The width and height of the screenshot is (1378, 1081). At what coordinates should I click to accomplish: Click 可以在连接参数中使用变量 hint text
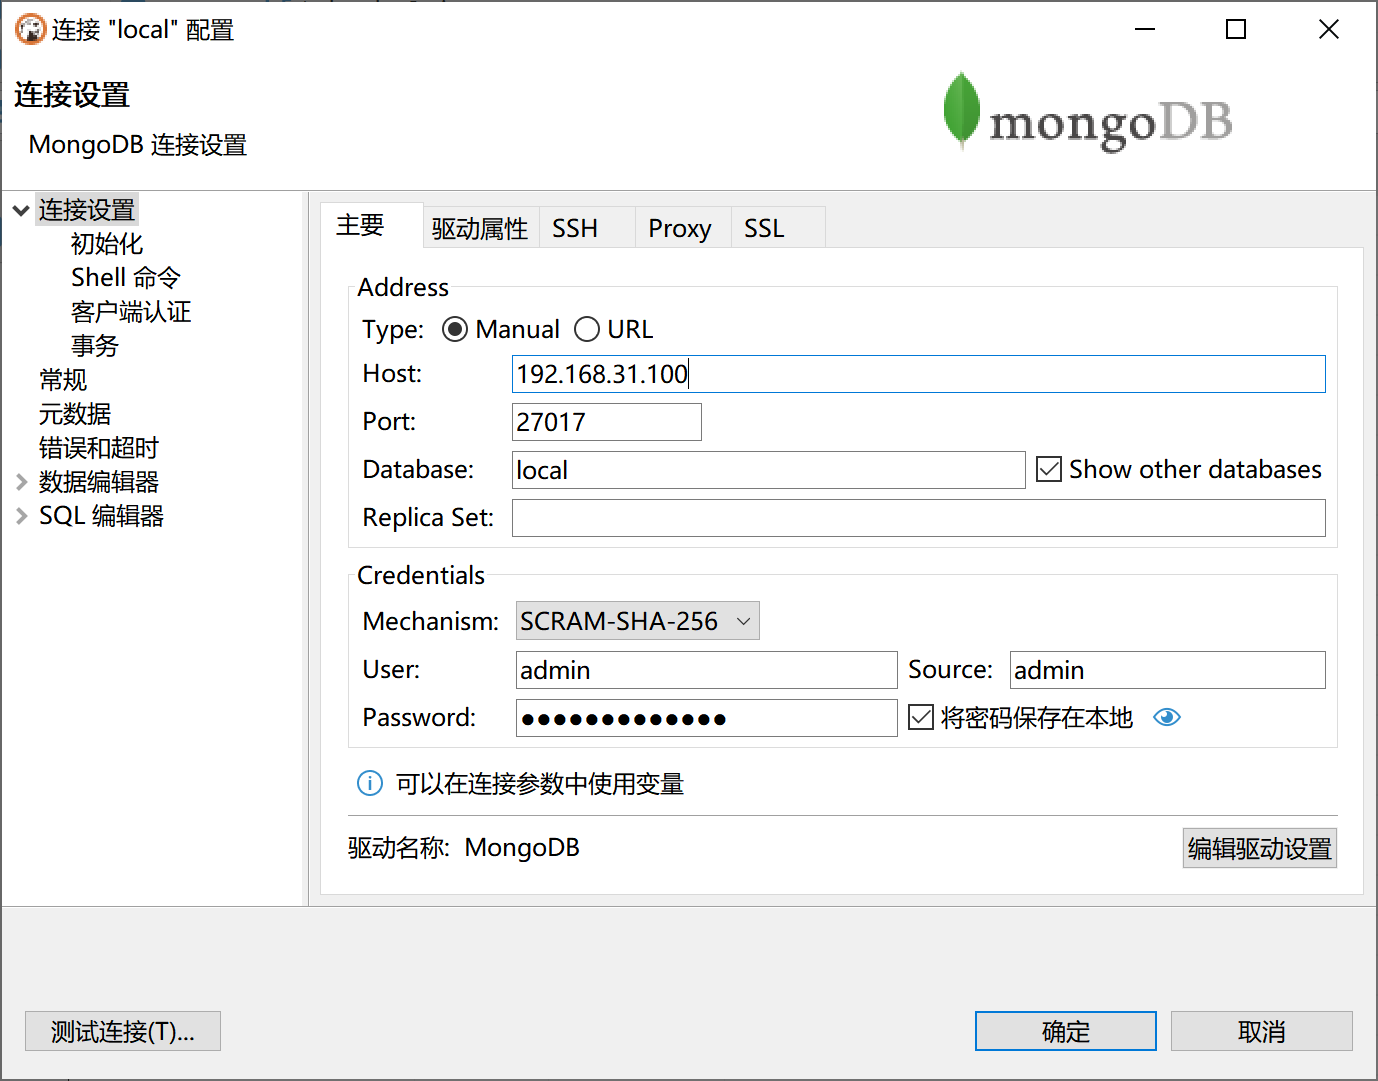tap(540, 784)
